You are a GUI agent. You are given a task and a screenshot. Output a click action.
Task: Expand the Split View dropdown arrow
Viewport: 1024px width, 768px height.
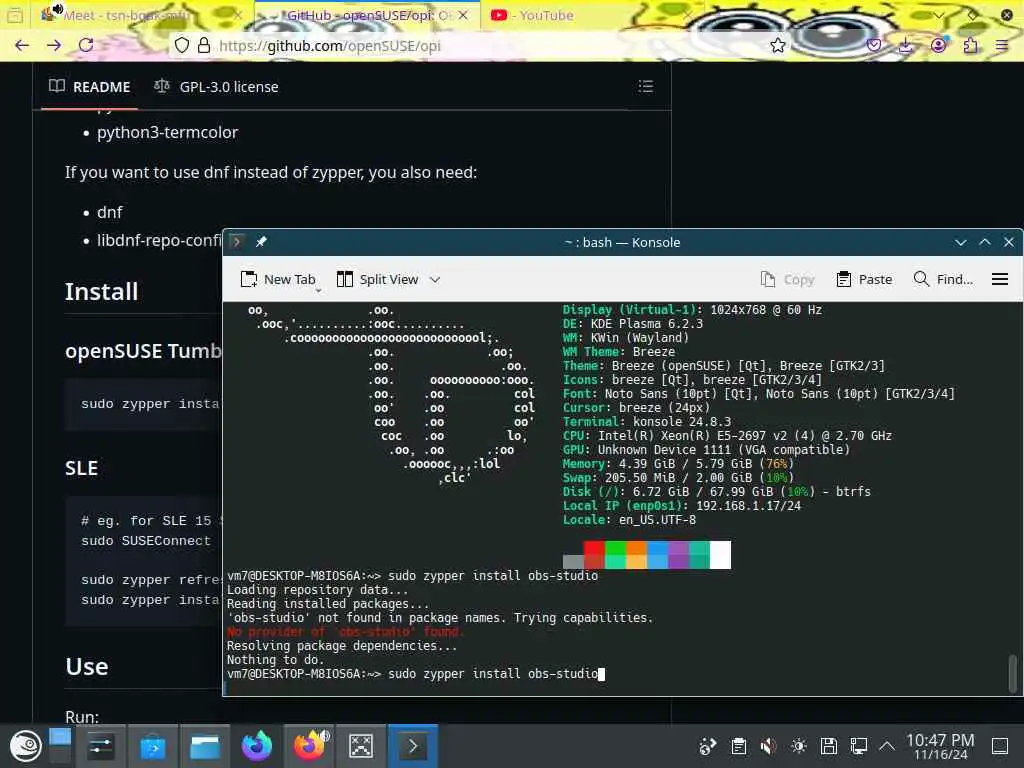pyautogui.click(x=435, y=280)
